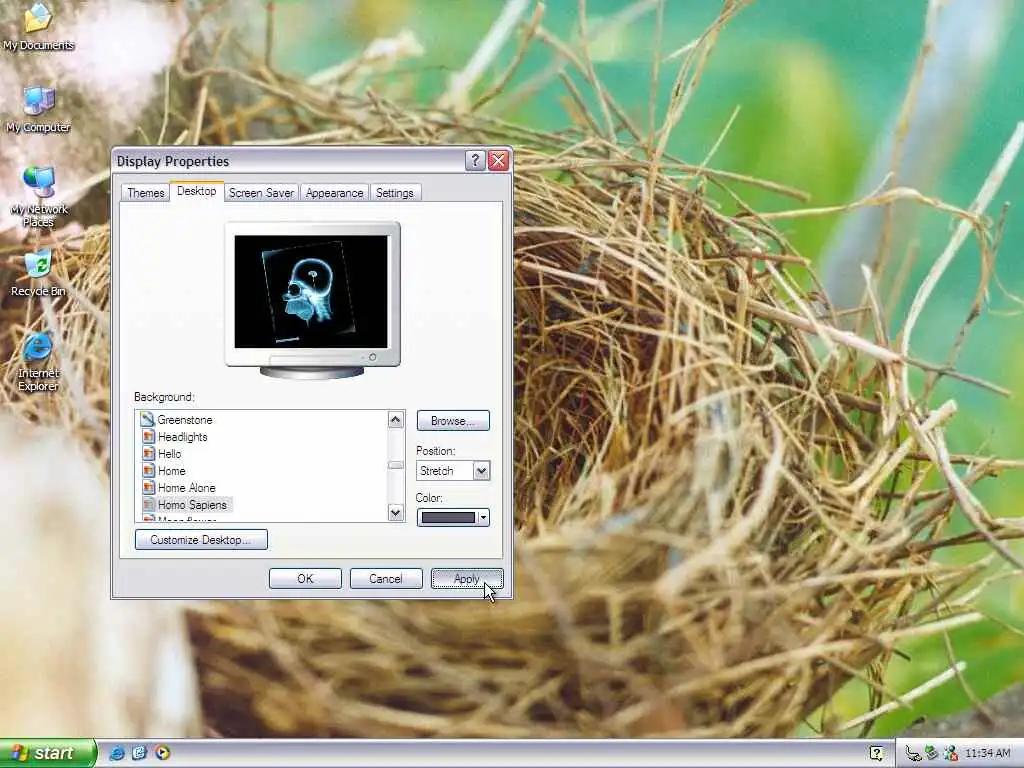Click the 11:34 AM taskbar clock
The image size is (1024, 768).
coord(987,754)
